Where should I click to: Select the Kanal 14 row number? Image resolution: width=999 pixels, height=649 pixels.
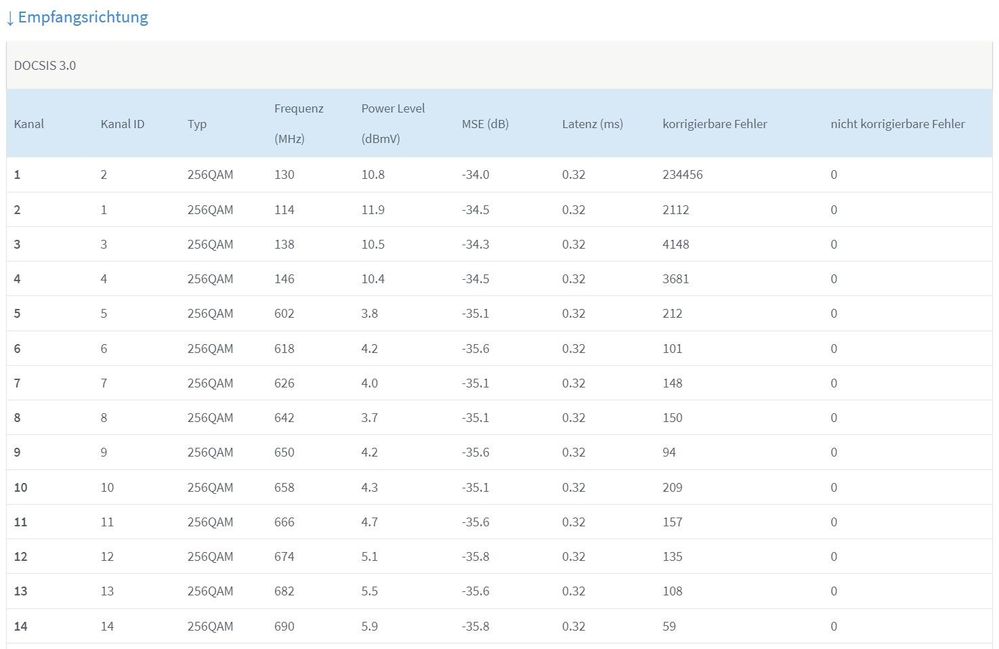(x=21, y=626)
